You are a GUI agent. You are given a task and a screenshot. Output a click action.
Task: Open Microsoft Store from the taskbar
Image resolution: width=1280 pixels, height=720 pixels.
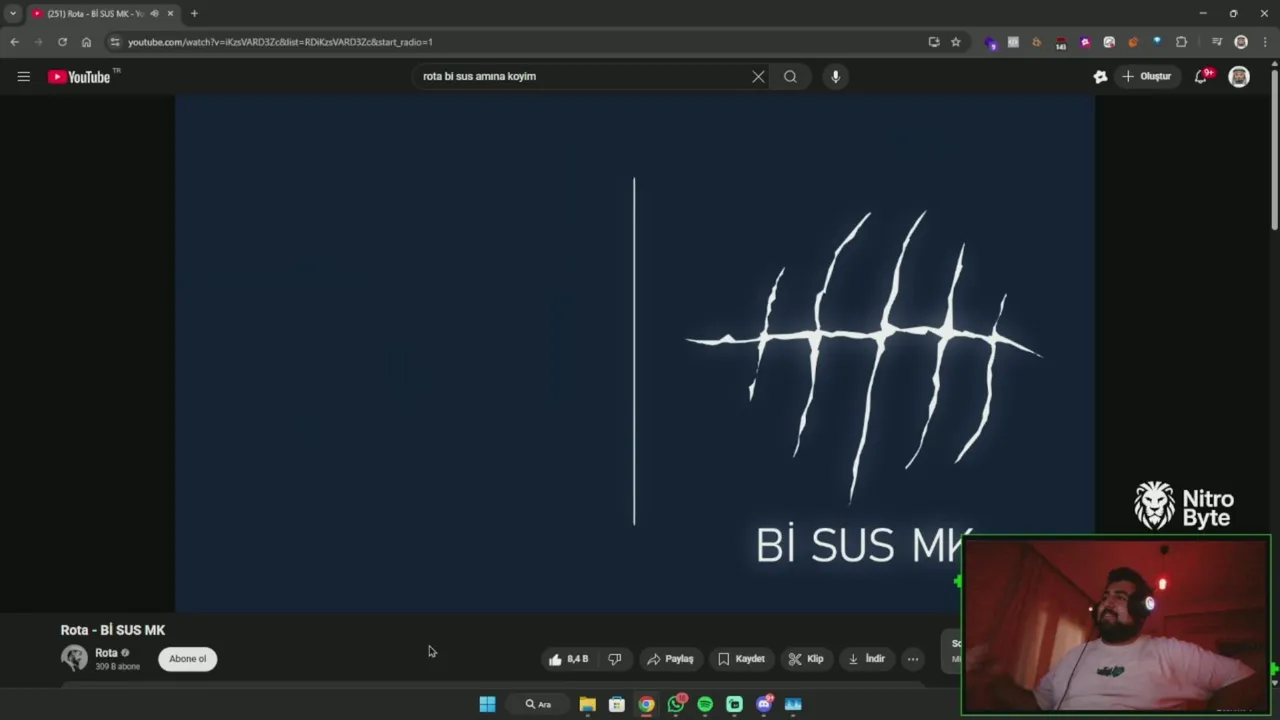(617, 704)
